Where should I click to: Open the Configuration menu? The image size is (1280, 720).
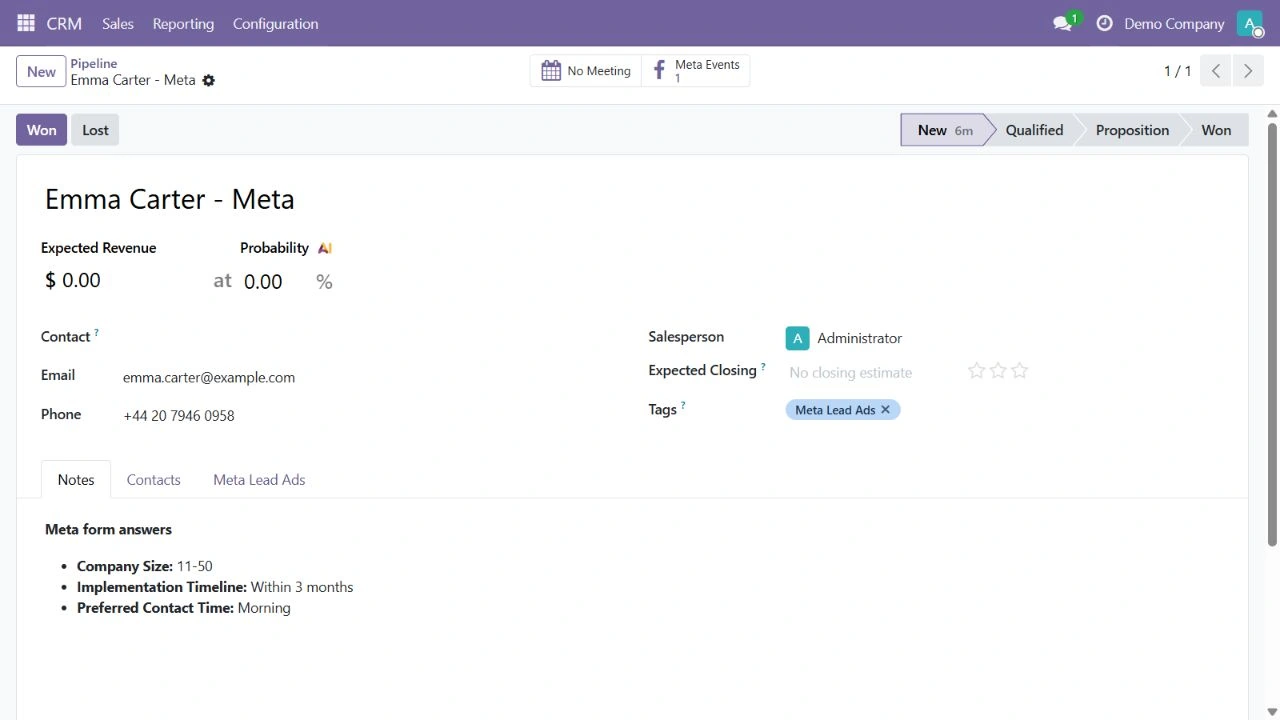point(275,23)
